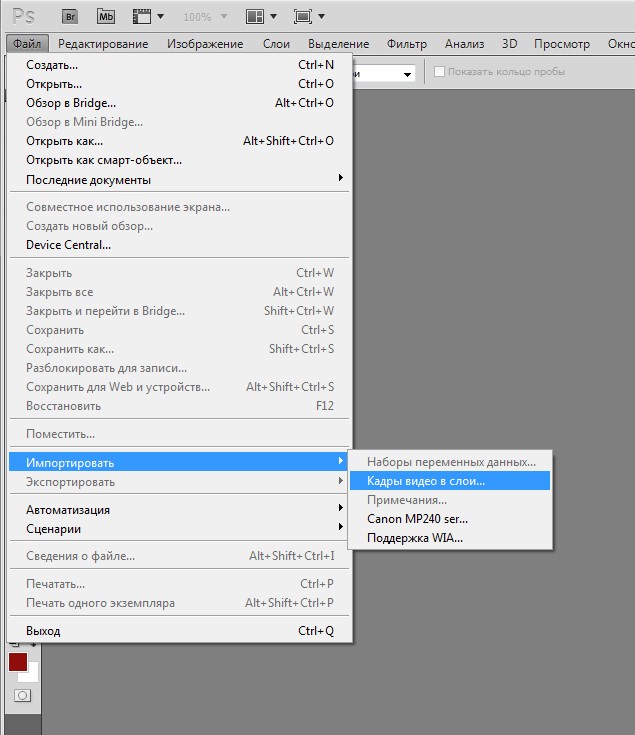Enable Показать кольцо пробы checkbox
This screenshot has height=735, width=635.
click(439, 72)
